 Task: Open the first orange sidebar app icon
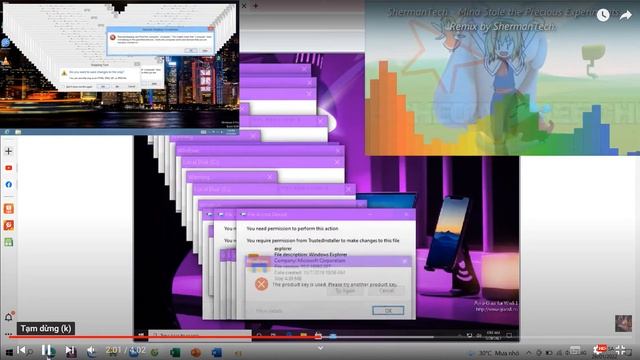click(x=9, y=209)
